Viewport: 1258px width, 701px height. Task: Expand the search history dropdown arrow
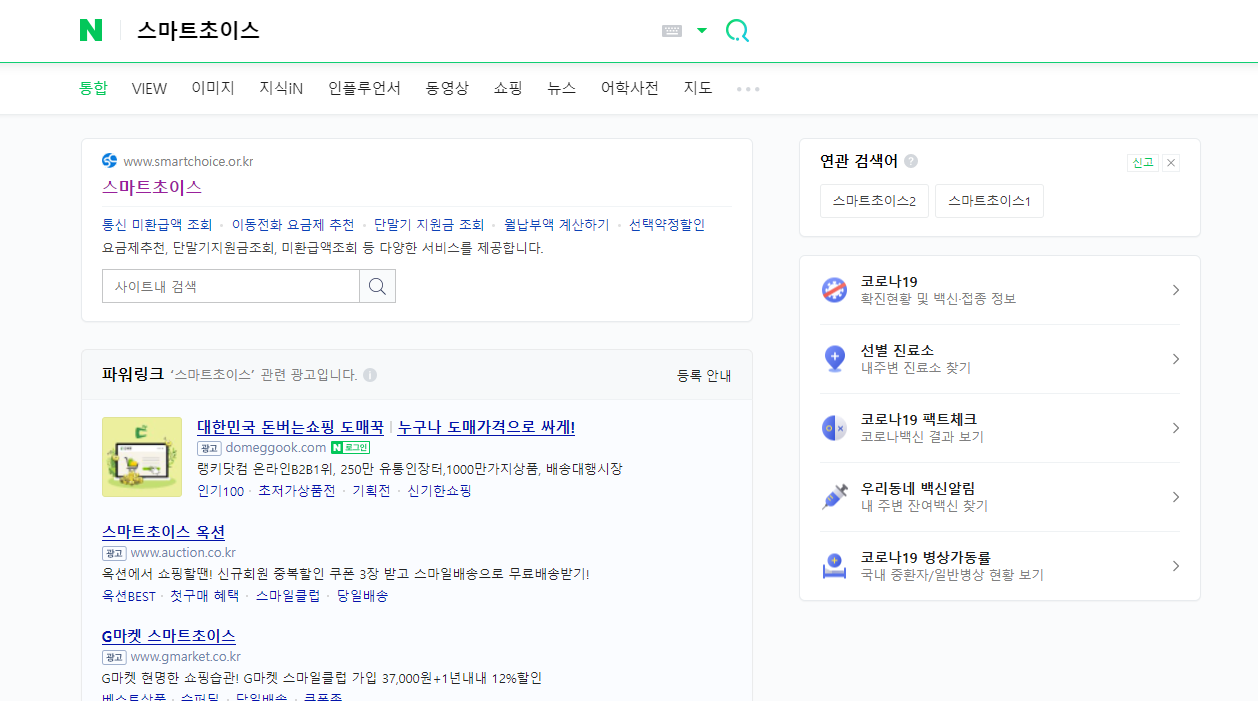pyautogui.click(x=702, y=31)
